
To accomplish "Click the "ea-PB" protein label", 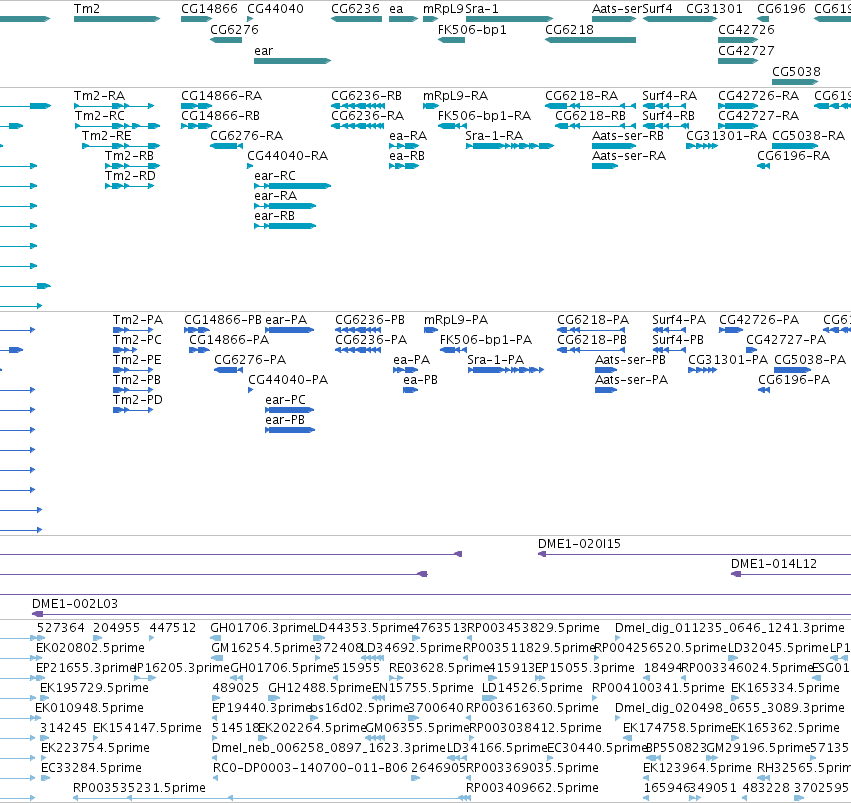I will point(421,380).
